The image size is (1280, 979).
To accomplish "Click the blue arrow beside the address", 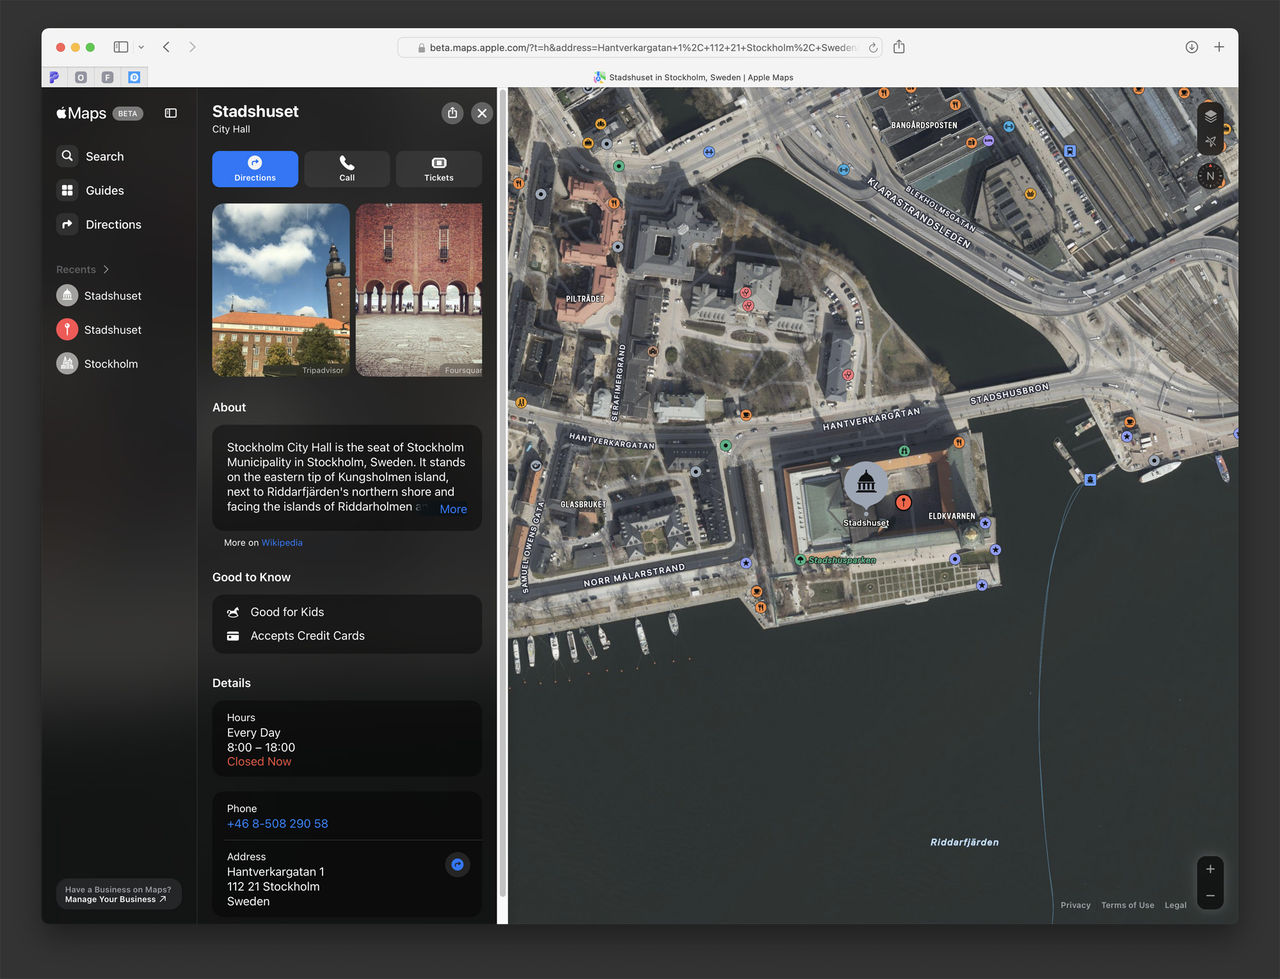I will click(457, 864).
